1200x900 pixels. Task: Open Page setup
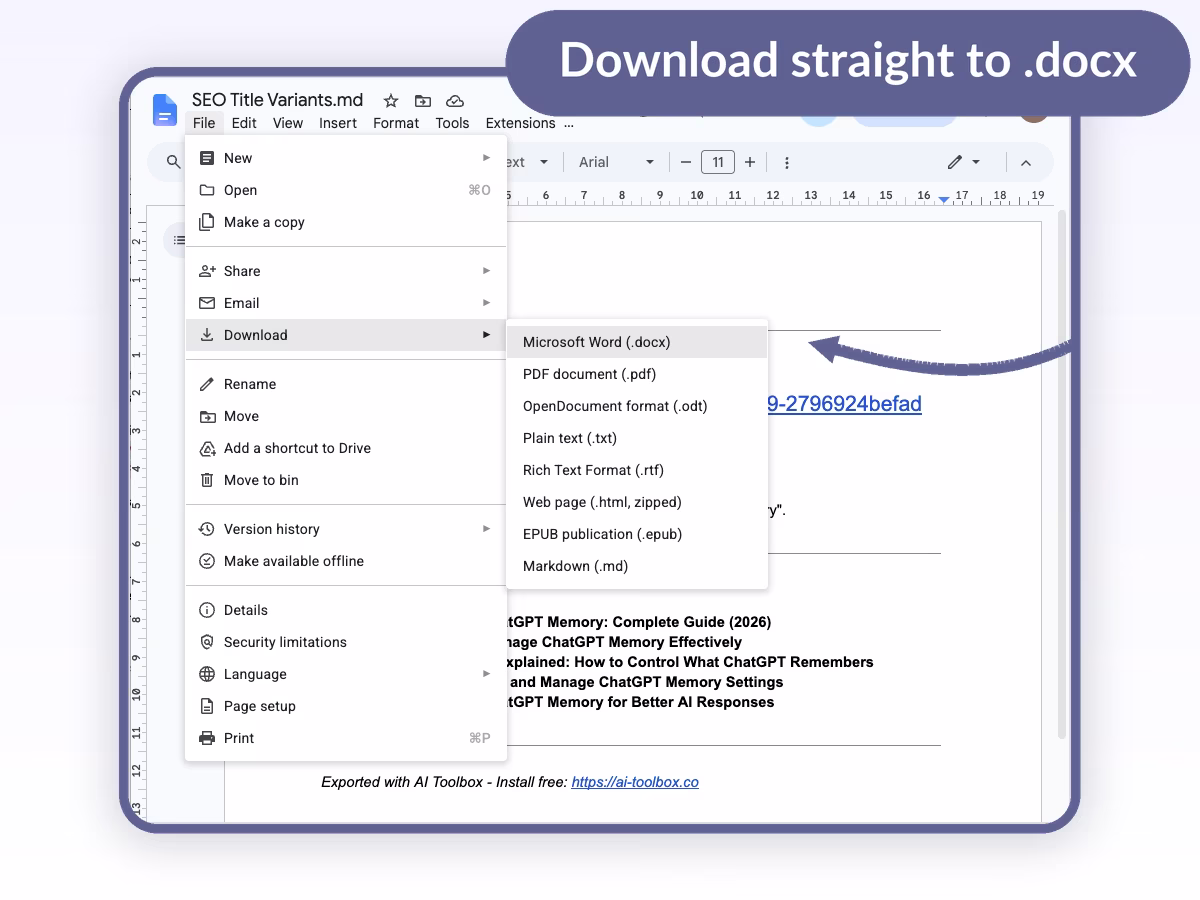(x=346, y=706)
